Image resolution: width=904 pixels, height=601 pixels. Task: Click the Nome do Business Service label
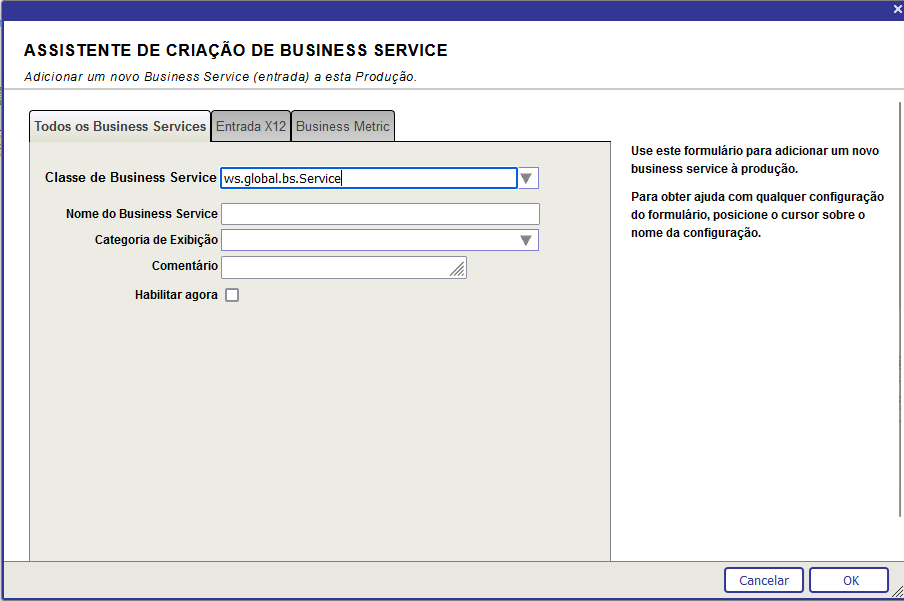pos(141,214)
